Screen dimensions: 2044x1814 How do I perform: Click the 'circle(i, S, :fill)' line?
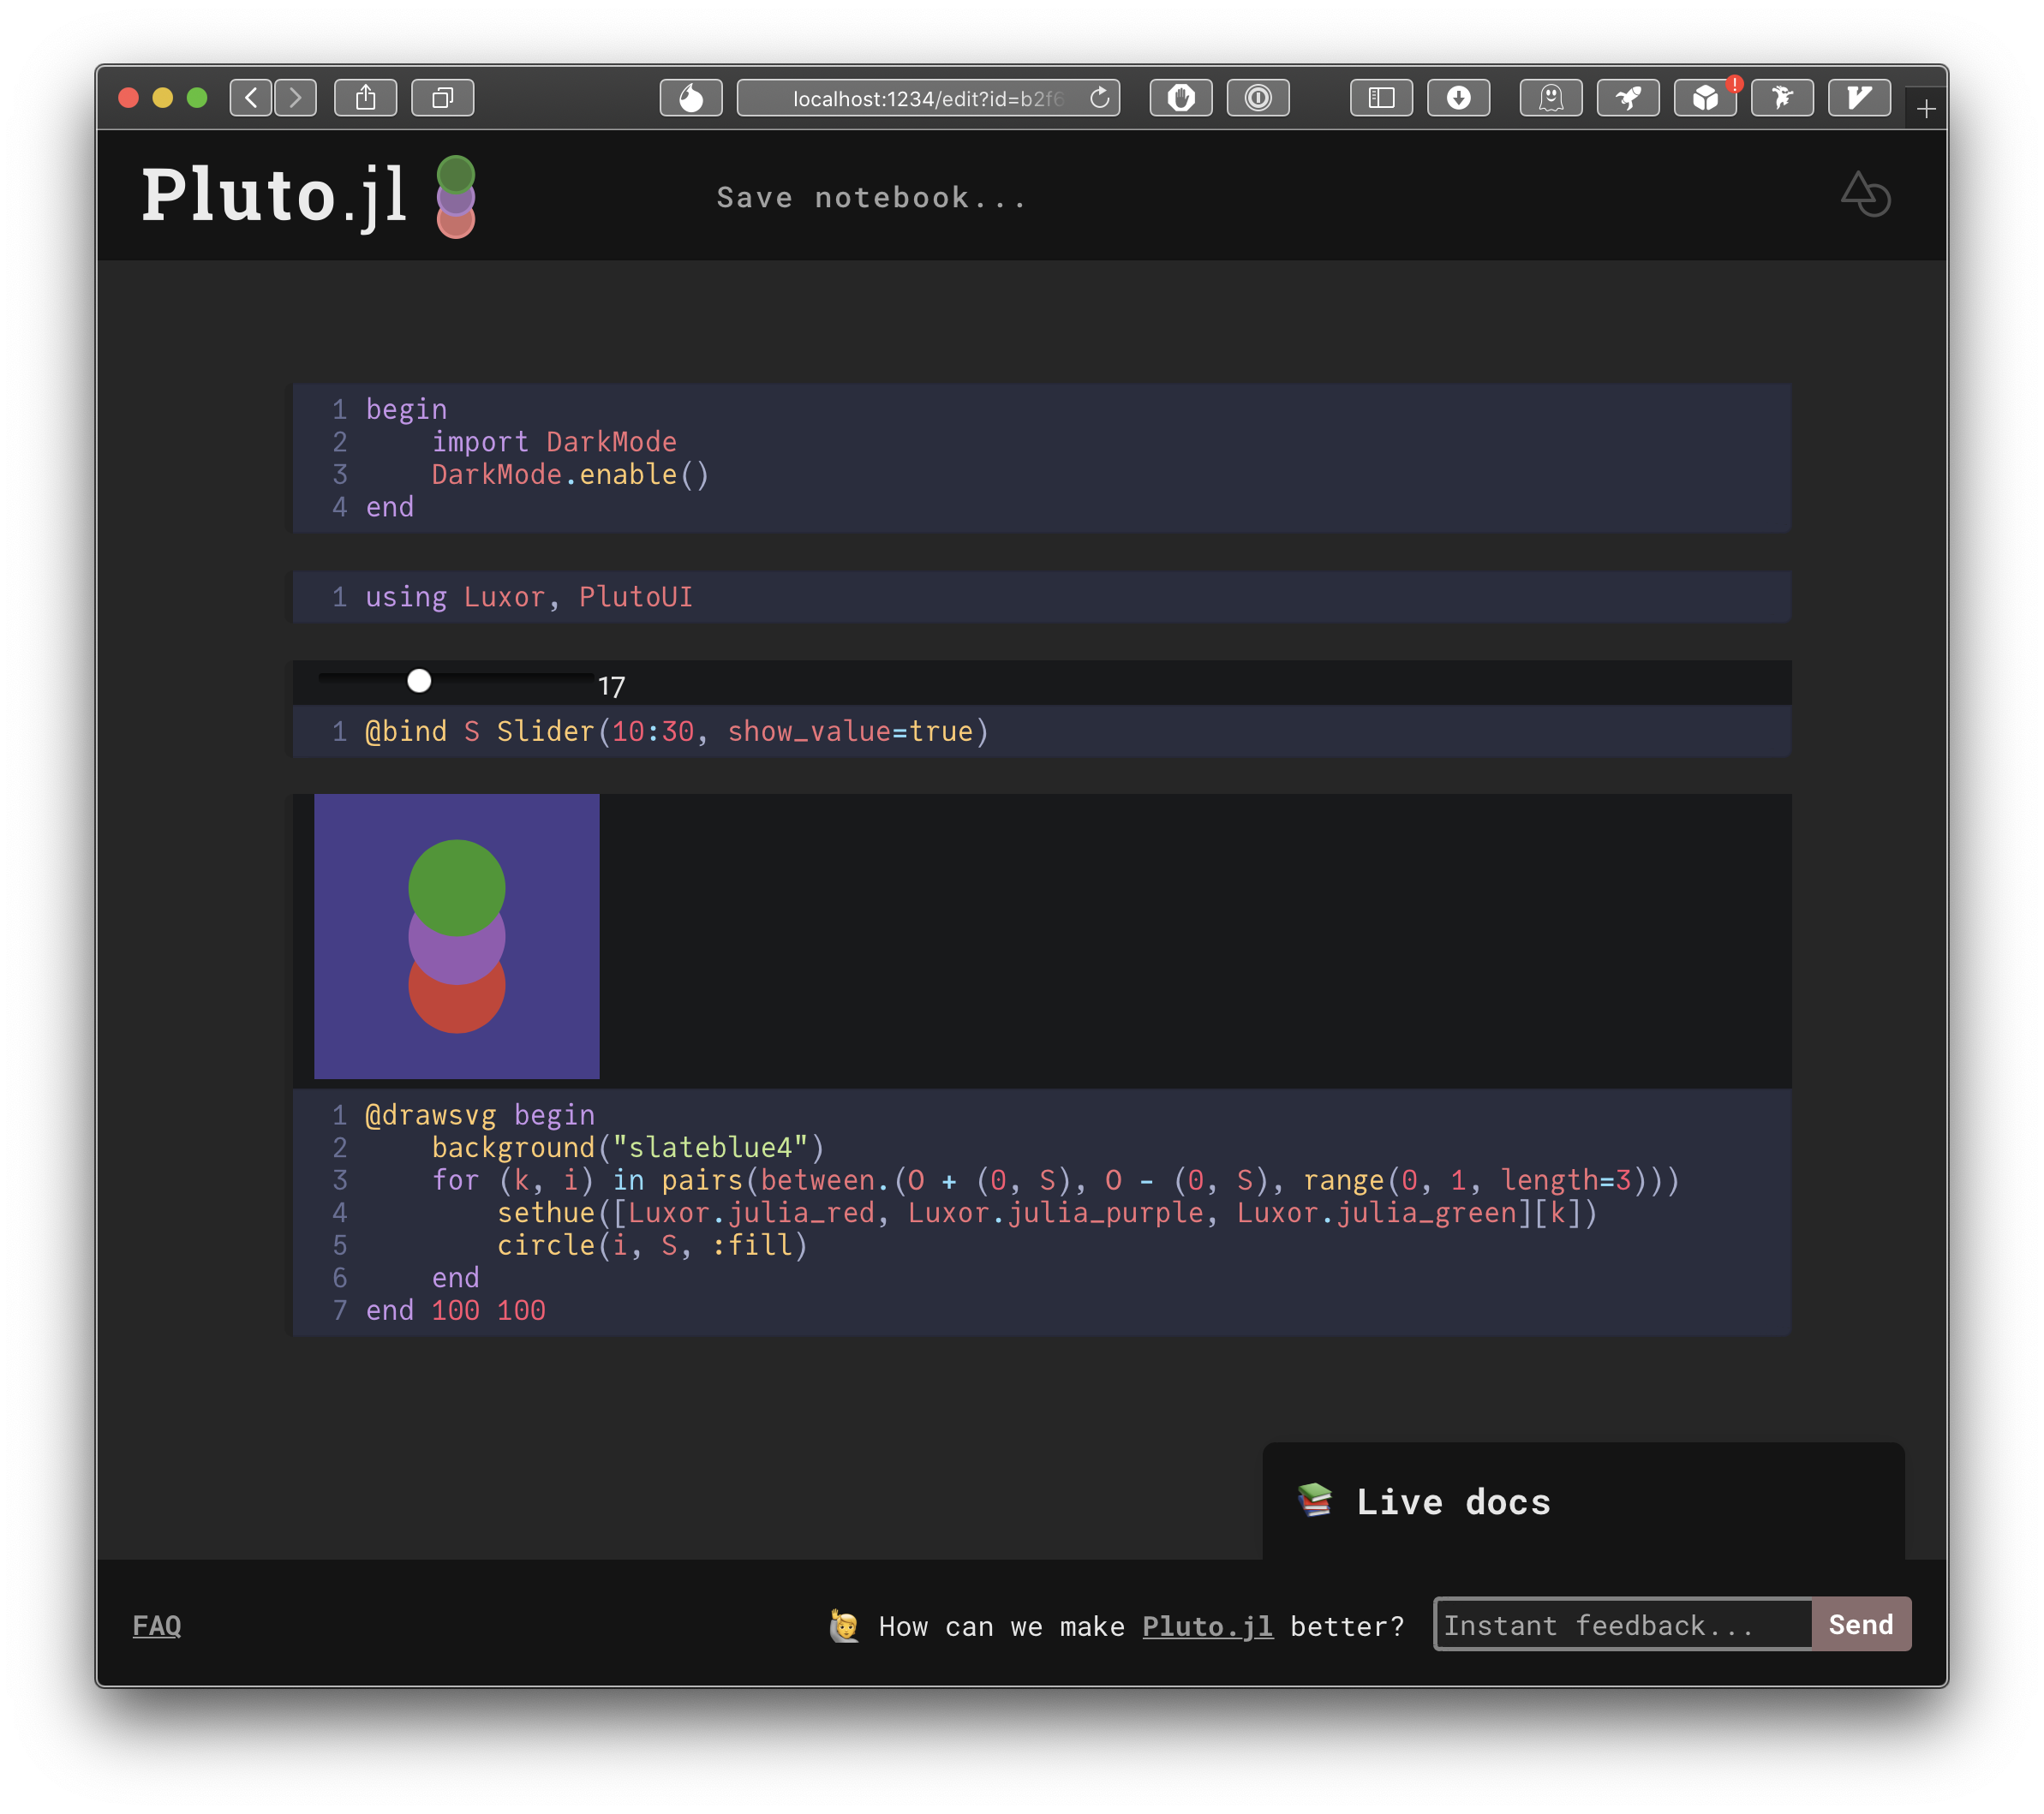tap(652, 1245)
